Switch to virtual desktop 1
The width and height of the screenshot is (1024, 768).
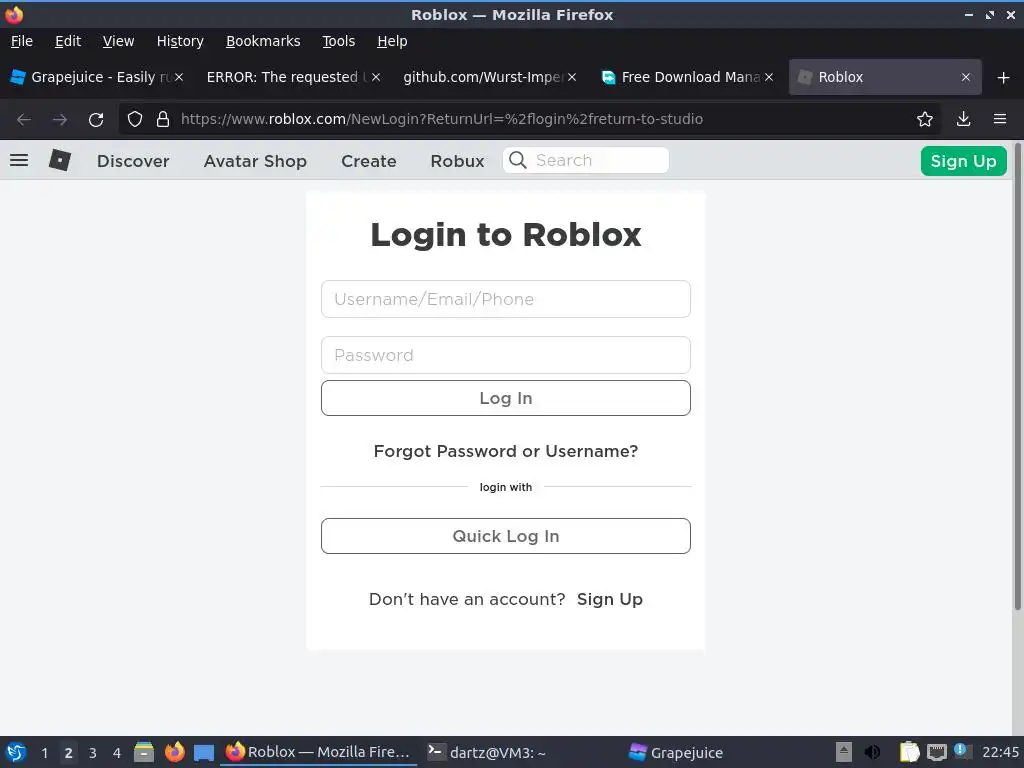click(44, 753)
